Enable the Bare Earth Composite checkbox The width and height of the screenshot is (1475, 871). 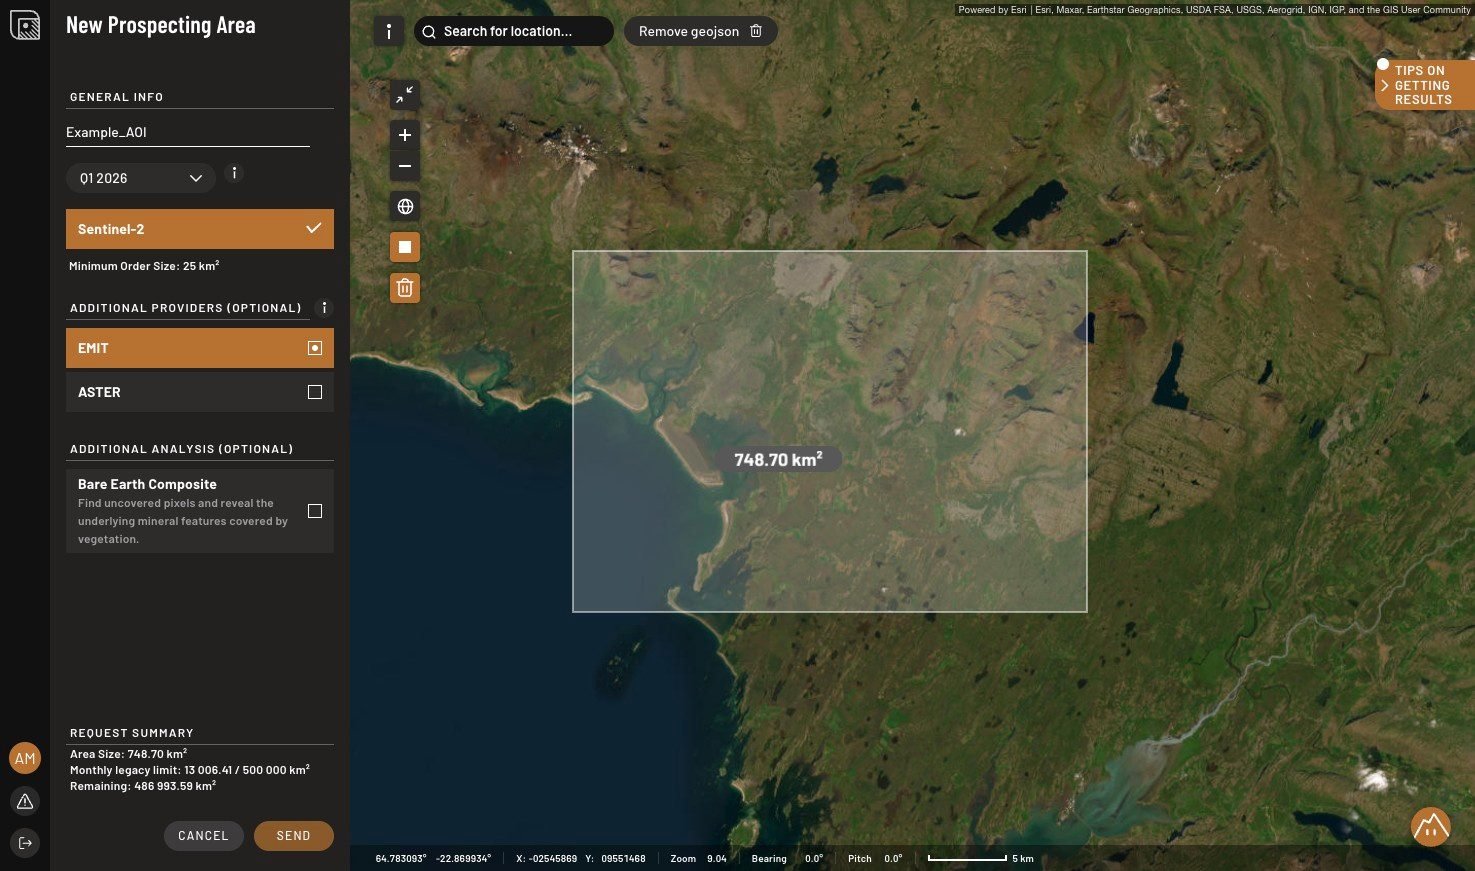coord(315,511)
